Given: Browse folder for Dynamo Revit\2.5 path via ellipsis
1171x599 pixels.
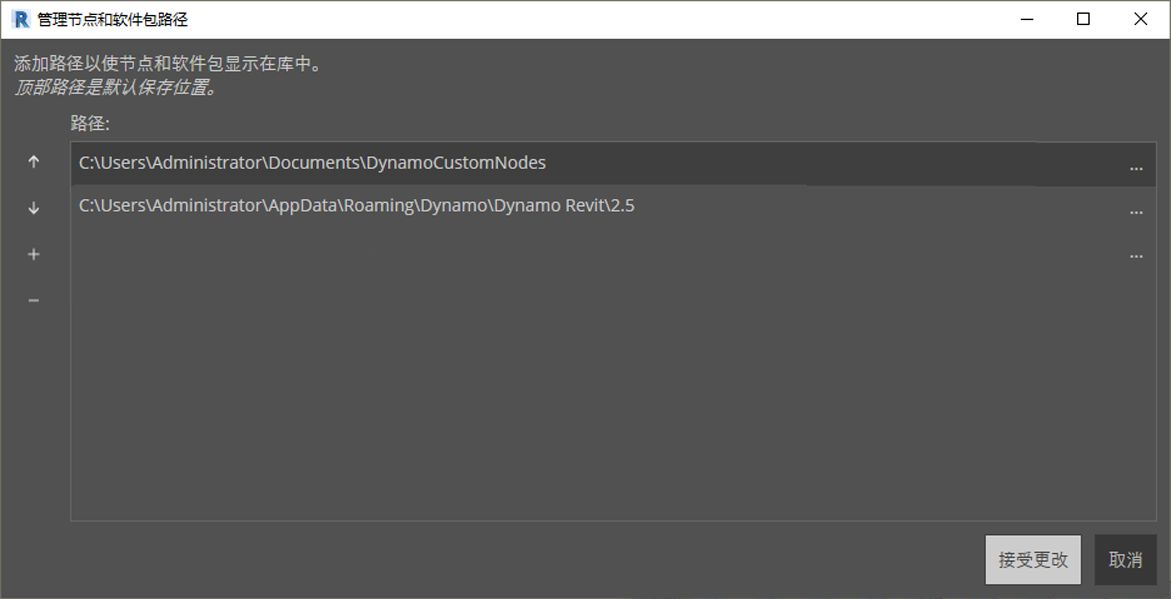Looking at the screenshot, I should [1136, 212].
